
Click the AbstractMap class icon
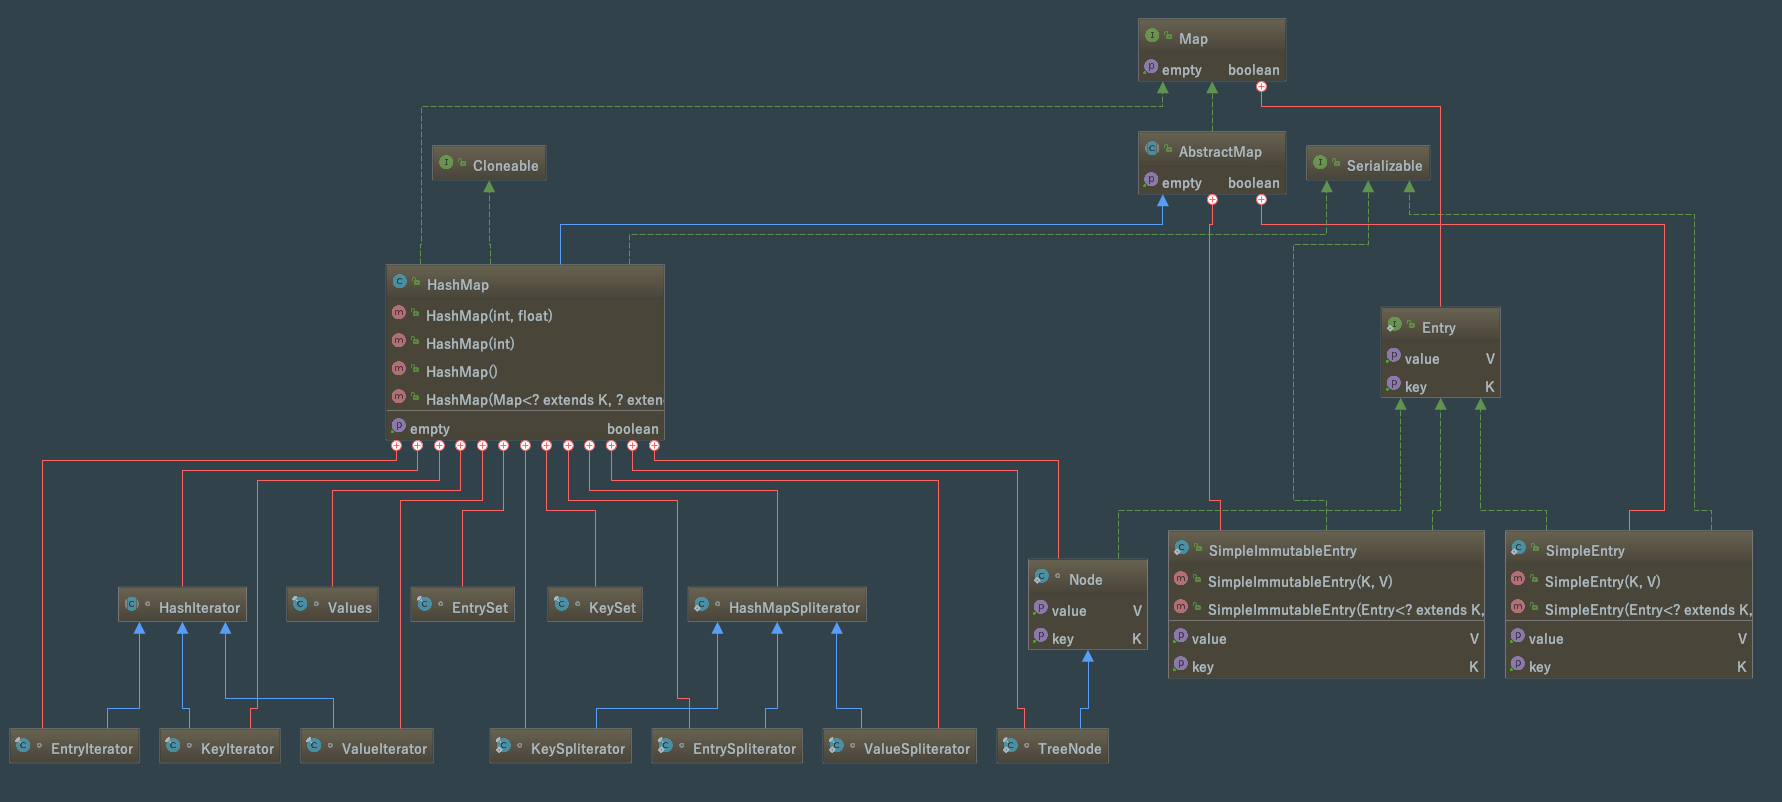pos(1152,149)
